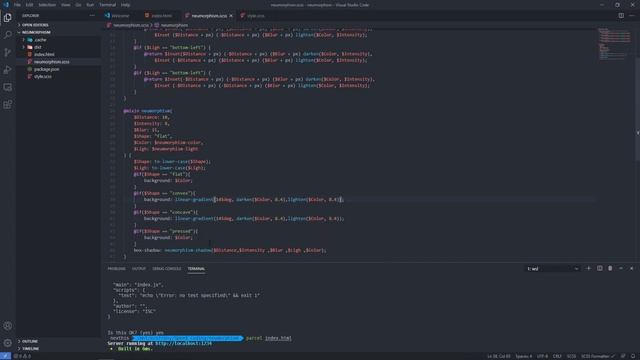Kill terminal with trash icon
This screenshot has width=640, height=360.
(x=610, y=269)
